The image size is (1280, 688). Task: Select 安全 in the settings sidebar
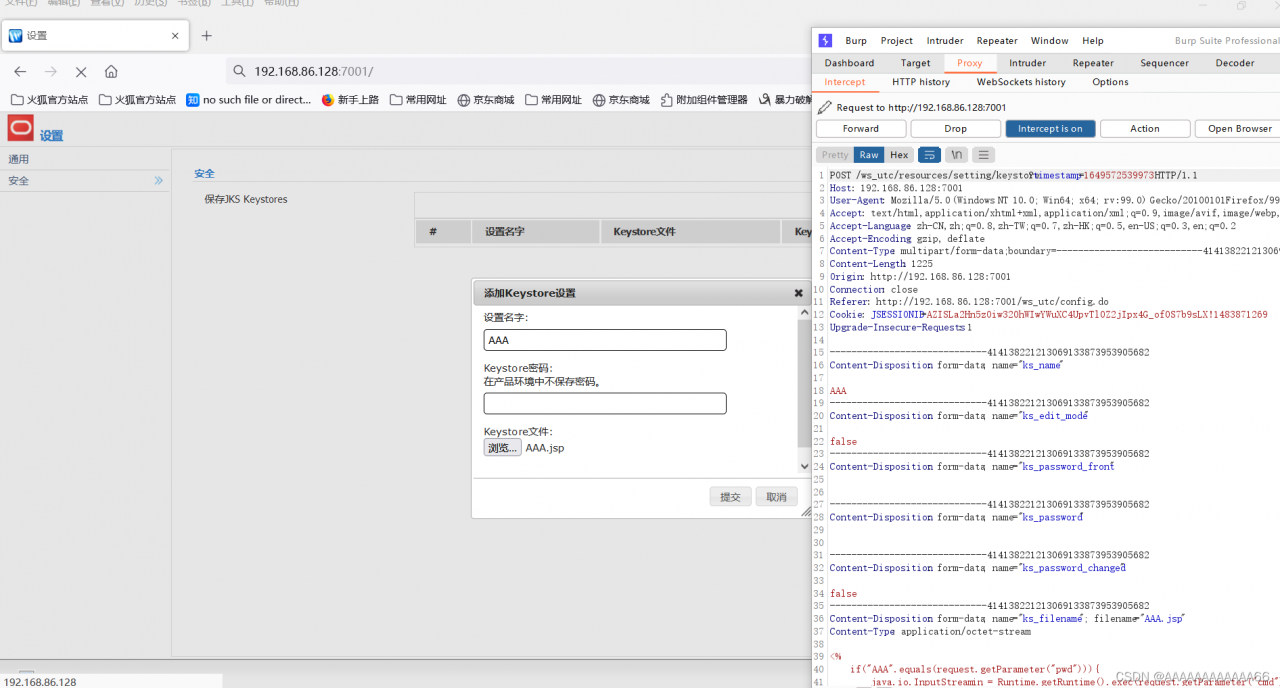(x=85, y=181)
